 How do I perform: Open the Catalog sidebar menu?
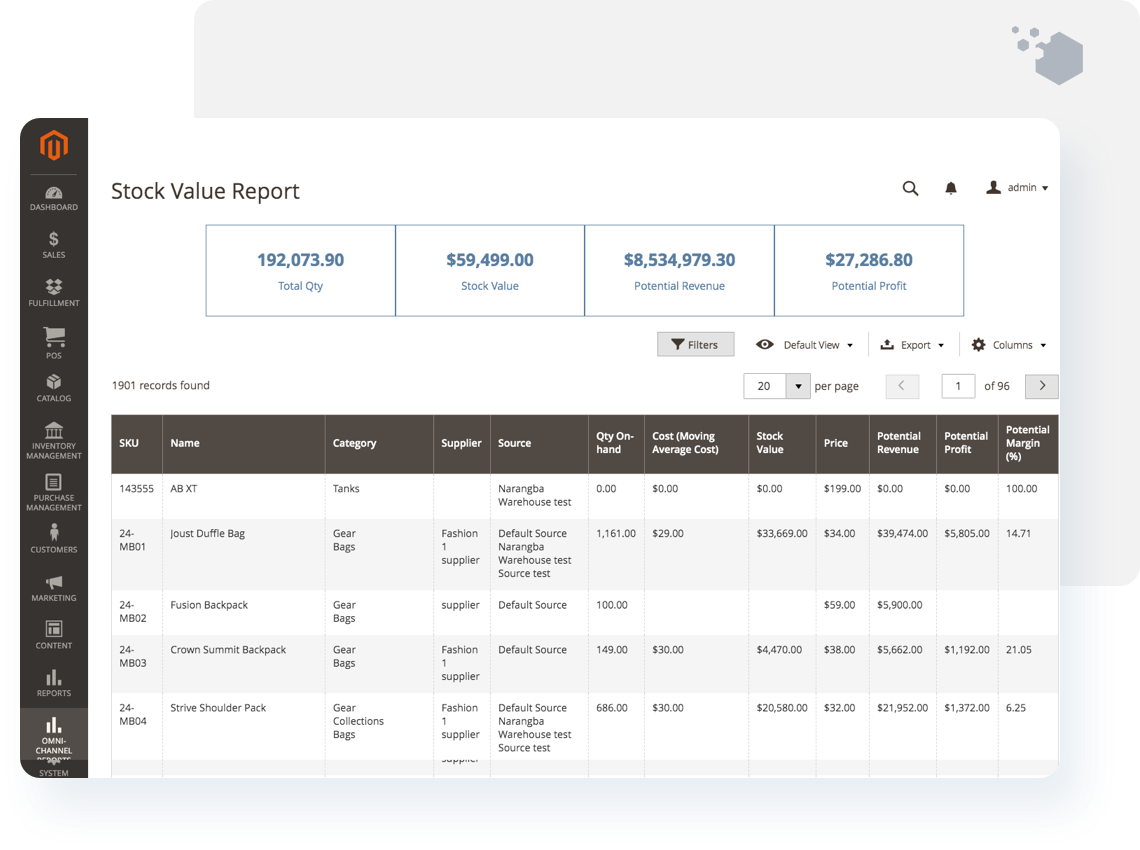[54, 388]
